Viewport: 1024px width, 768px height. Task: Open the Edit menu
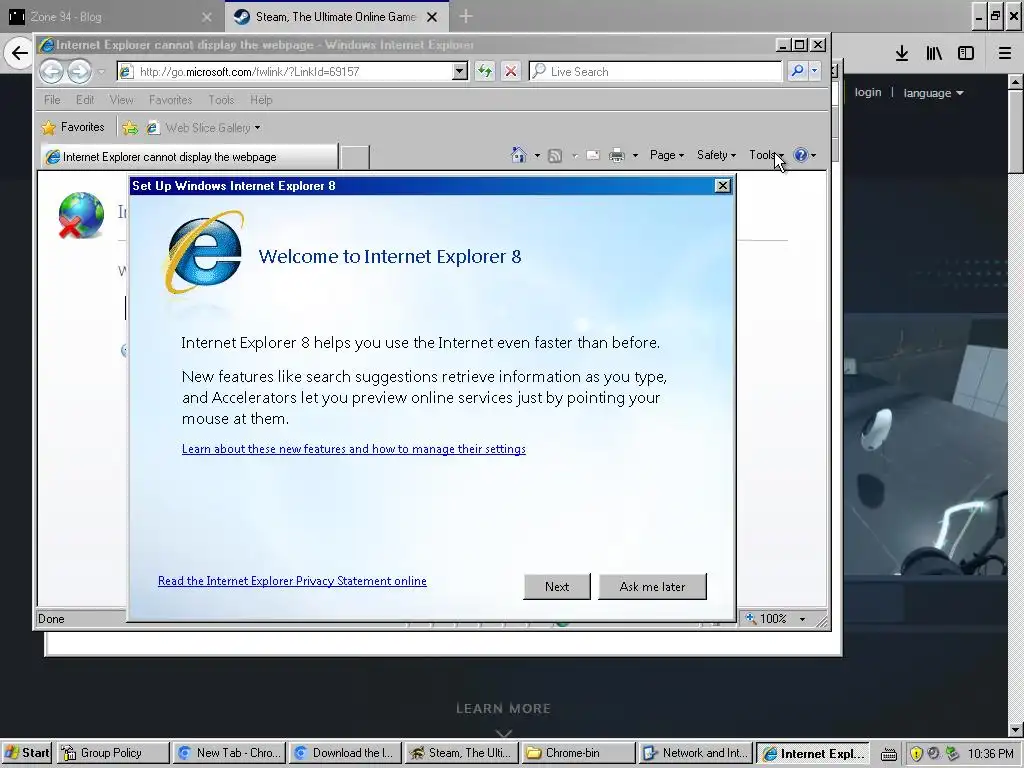click(x=85, y=100)
